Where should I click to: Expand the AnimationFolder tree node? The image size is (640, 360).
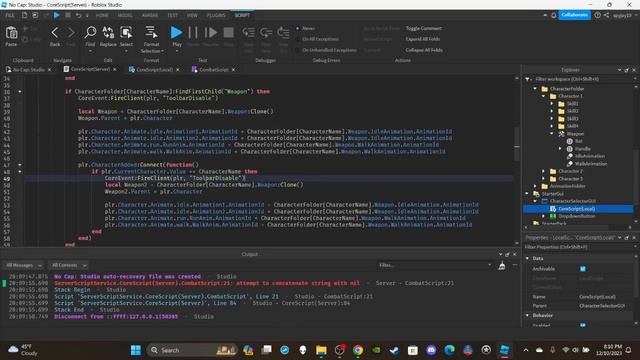coord(535,186)
